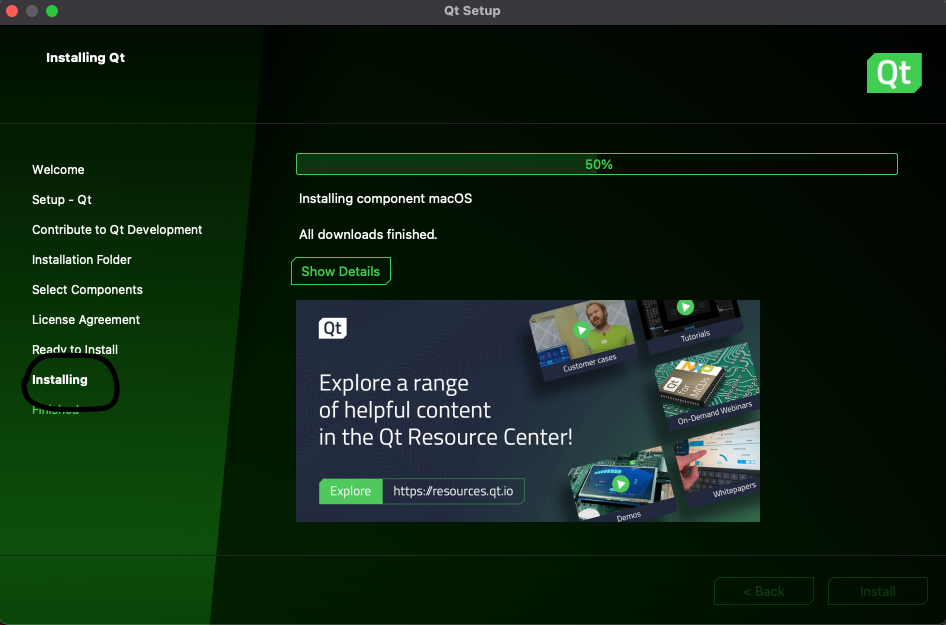Screen dimensions: 946x625
Task: Select the Welcome step in sidebar
Action: coord(58,170)
